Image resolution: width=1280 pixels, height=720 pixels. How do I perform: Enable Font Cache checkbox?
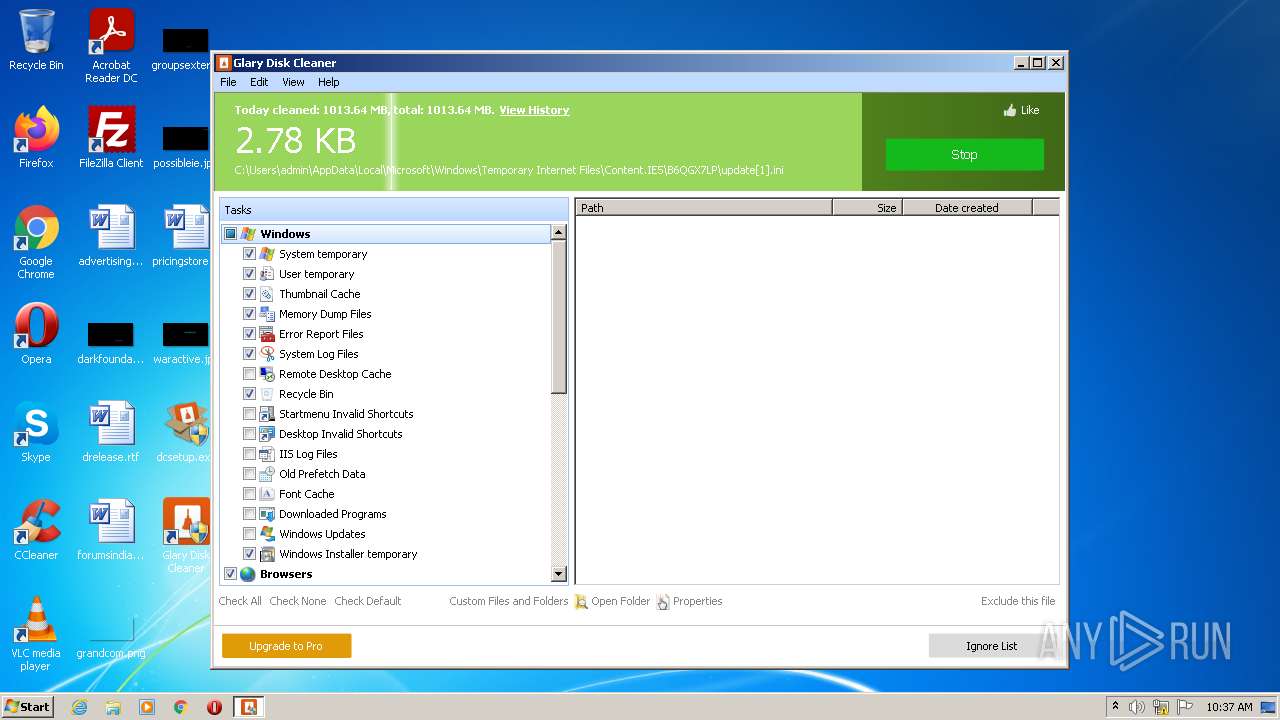pyautogui.click(x=249, y=494)
